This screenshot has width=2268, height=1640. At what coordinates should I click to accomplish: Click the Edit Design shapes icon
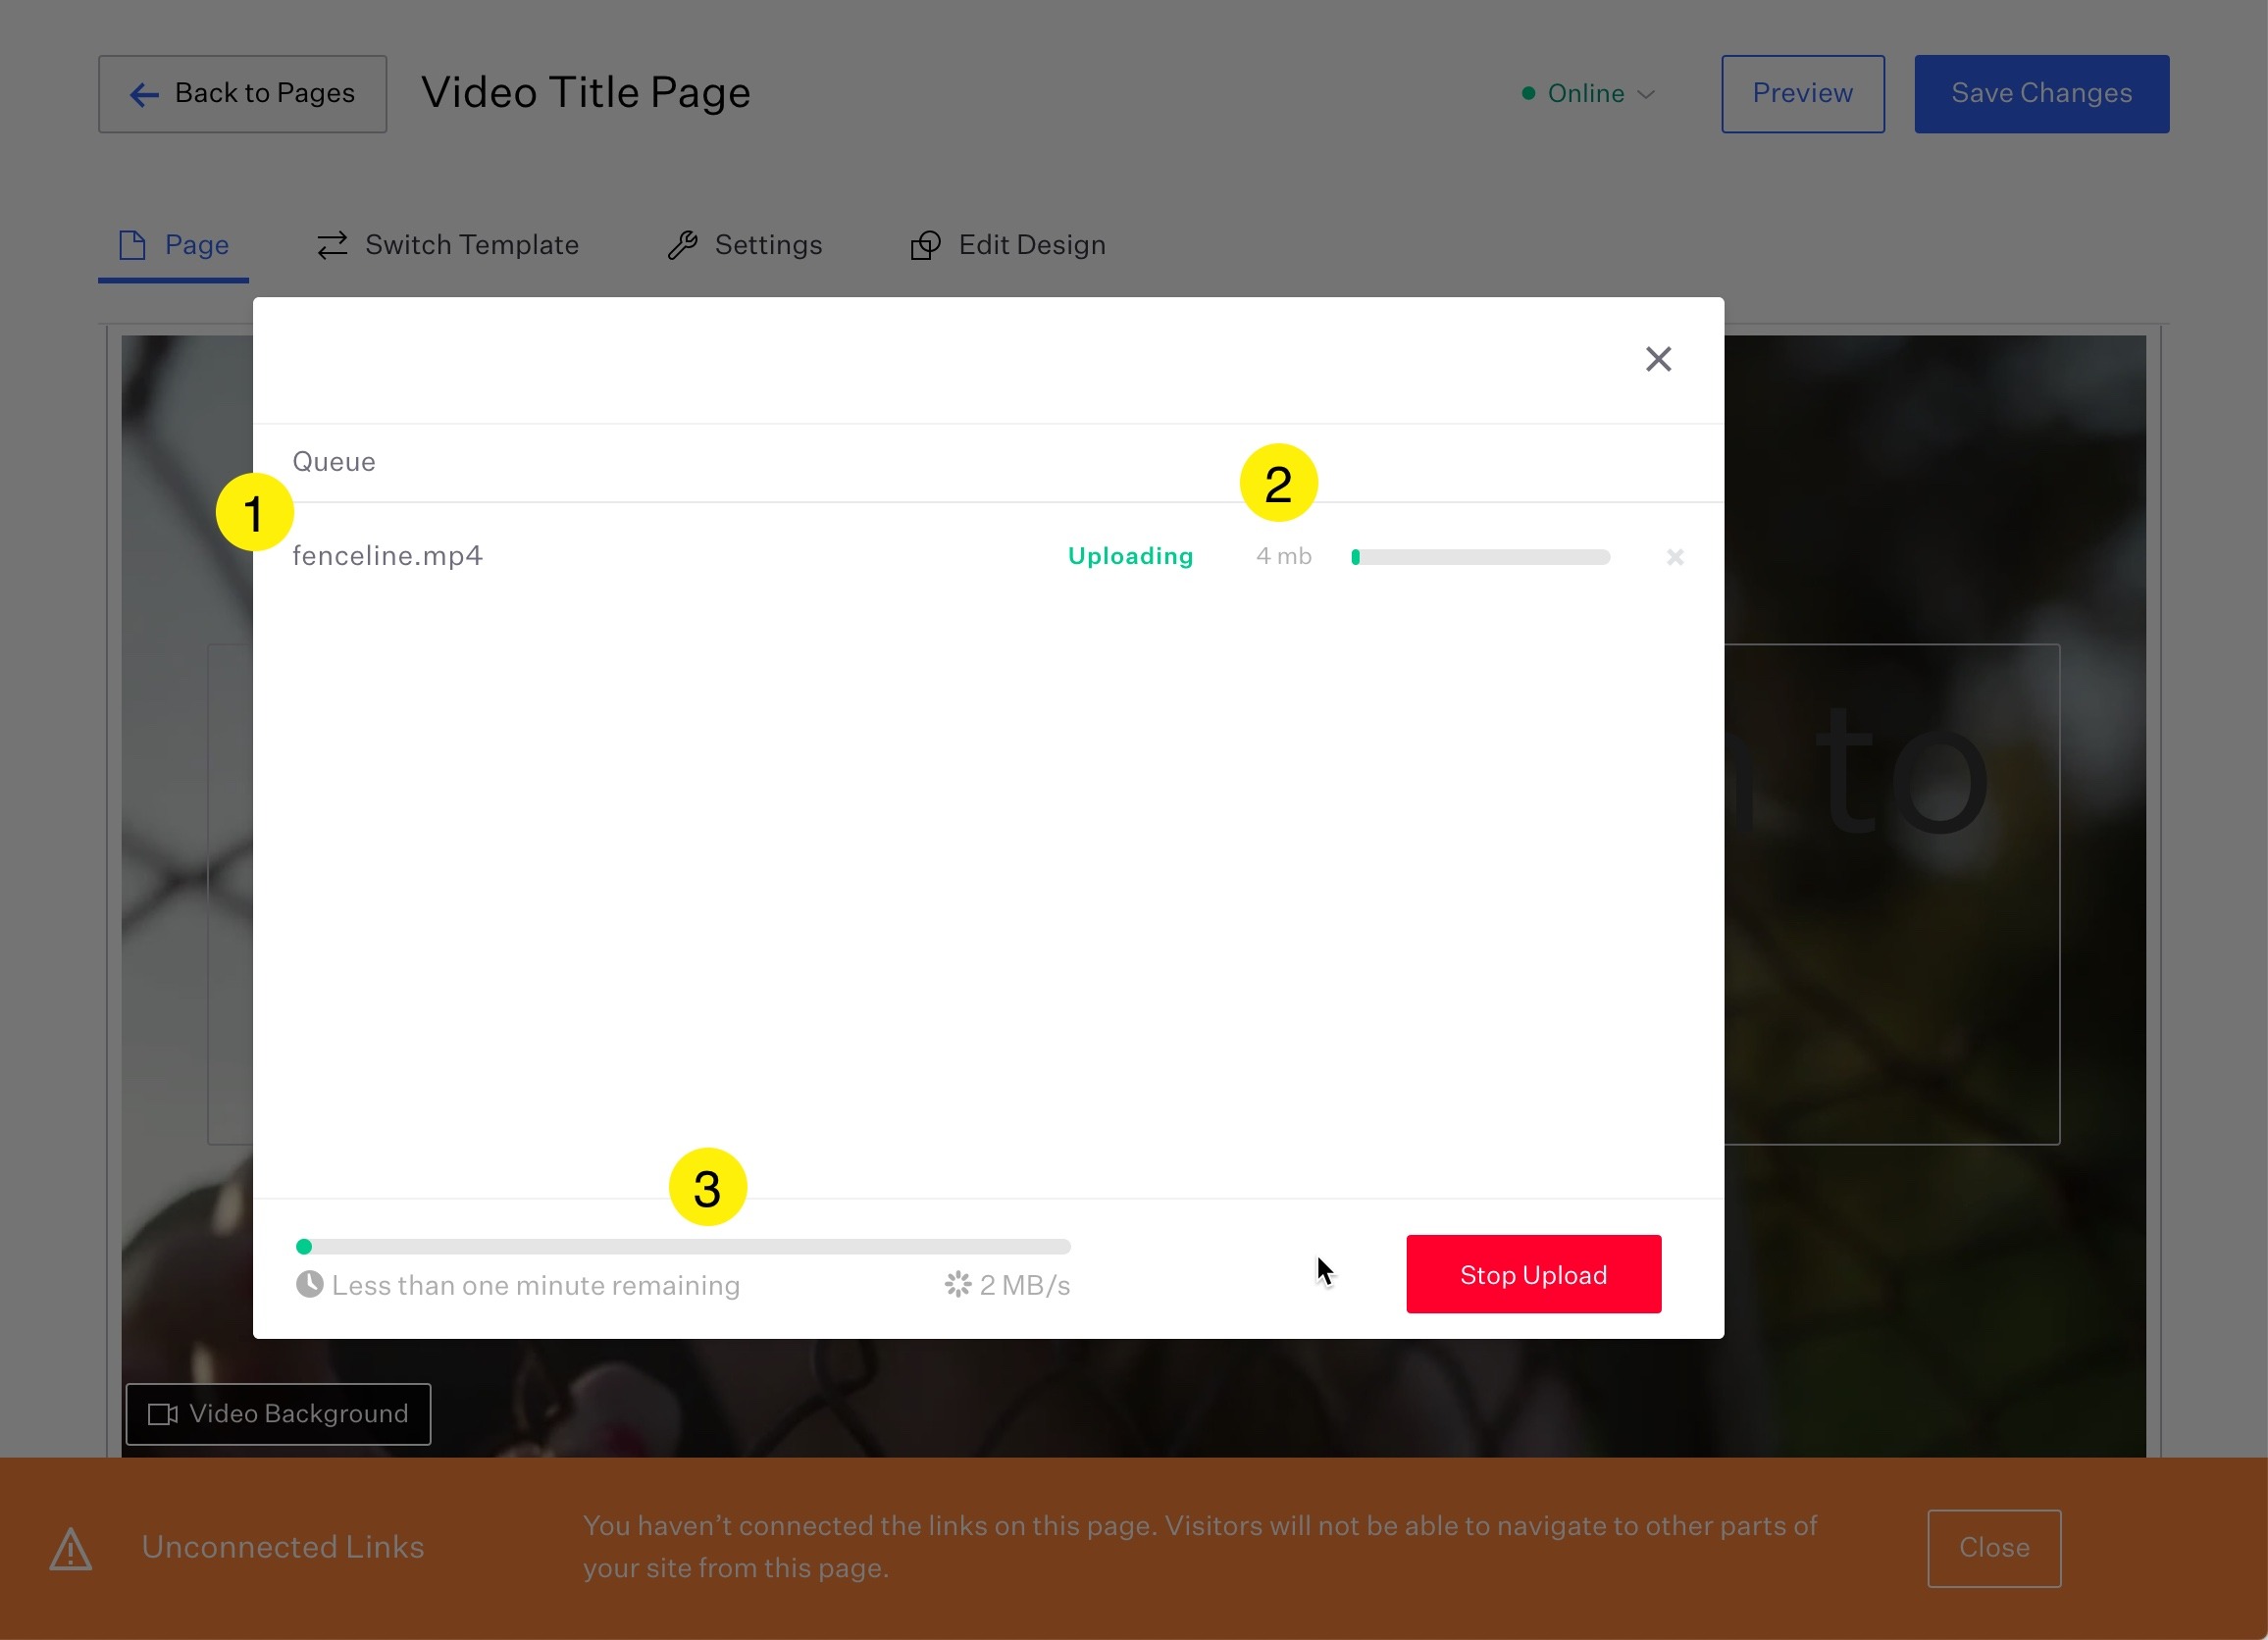pyautogui.click(x=925, y=245)
